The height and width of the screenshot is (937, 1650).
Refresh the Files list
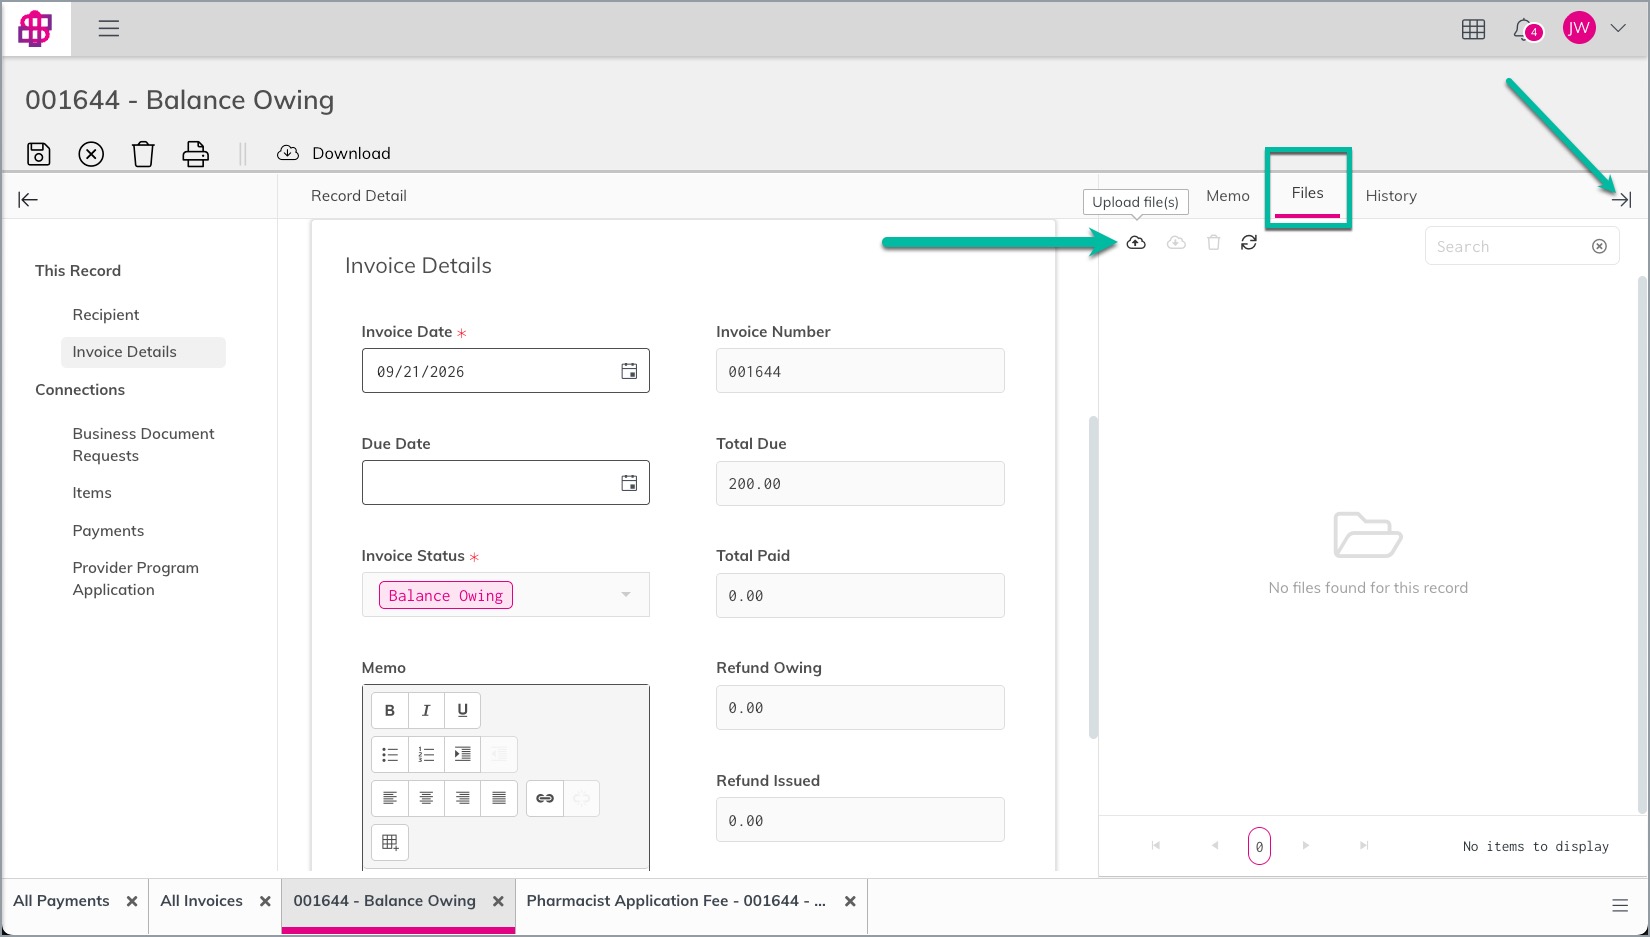[x=1249, y=243]
